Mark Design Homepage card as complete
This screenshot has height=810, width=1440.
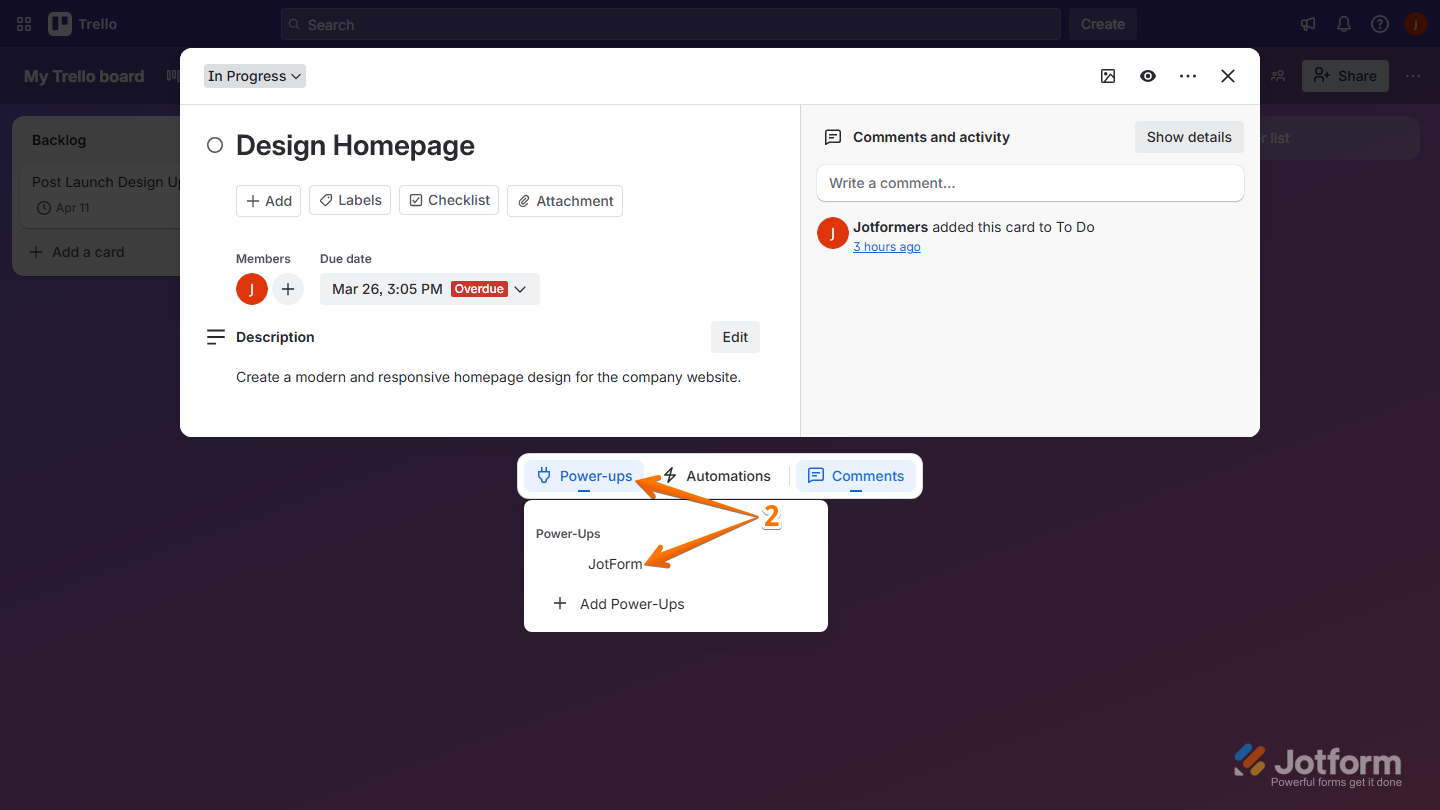[215, 146]
